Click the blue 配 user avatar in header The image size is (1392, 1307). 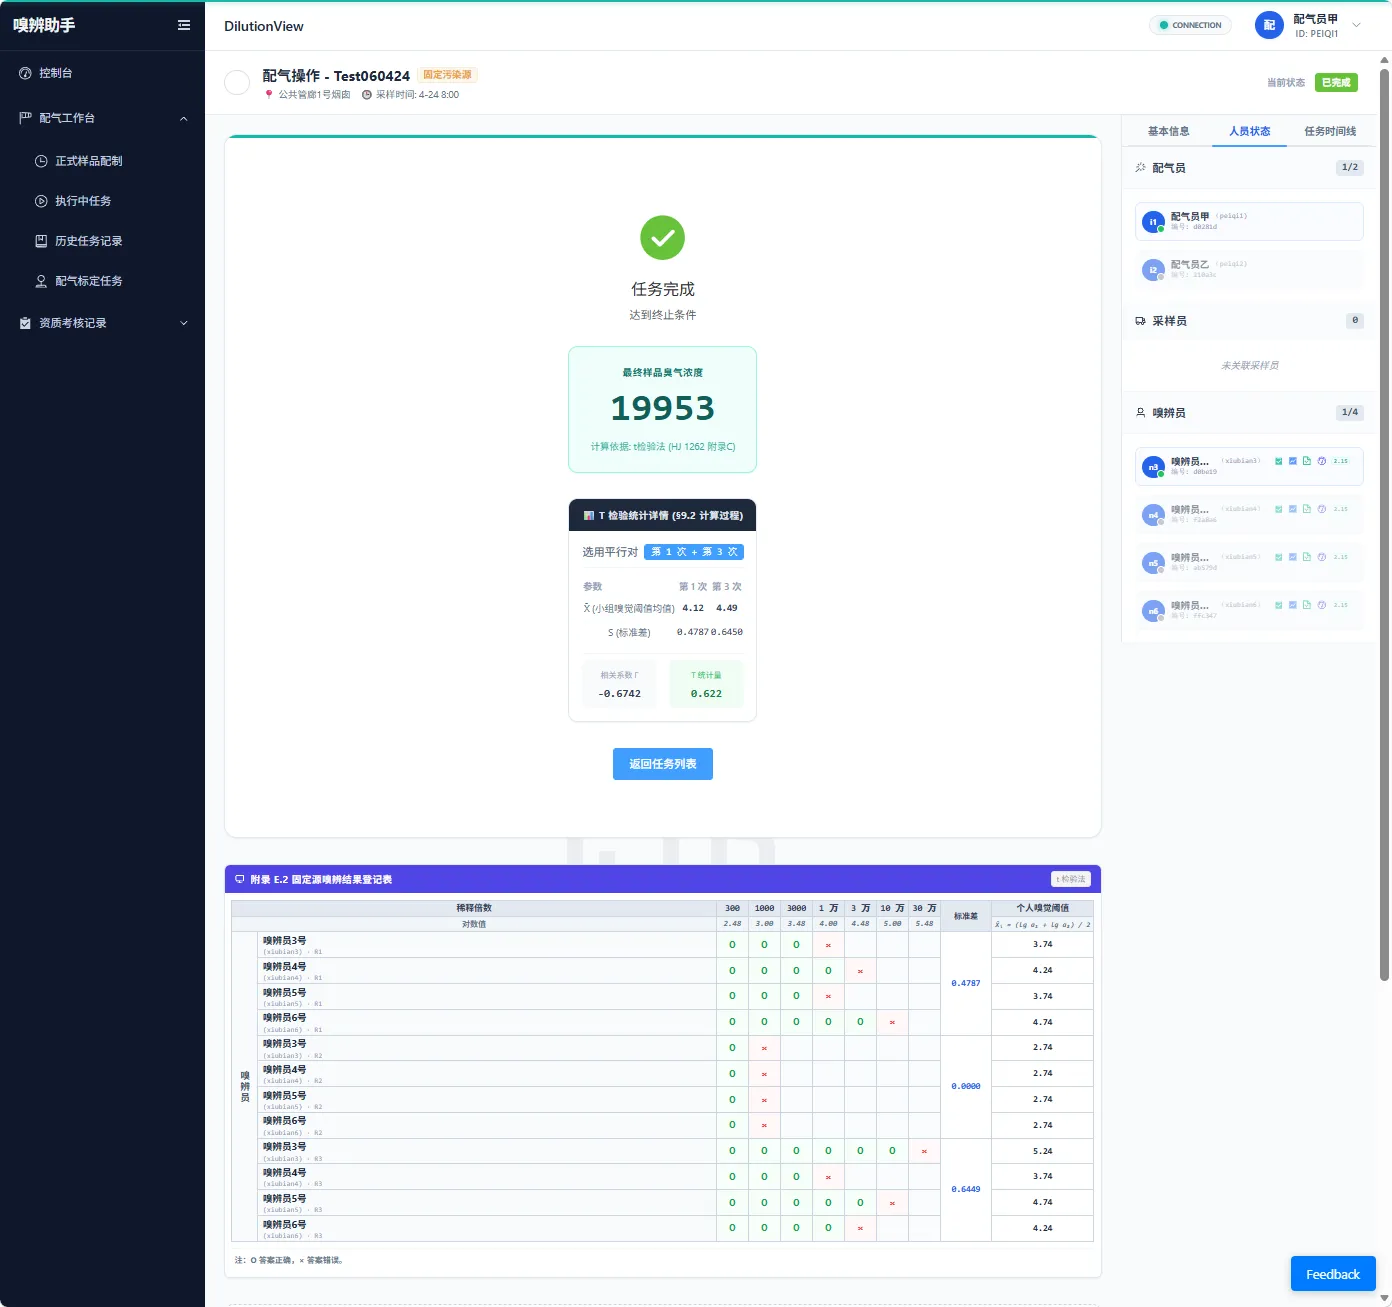tap(1269, 25)
